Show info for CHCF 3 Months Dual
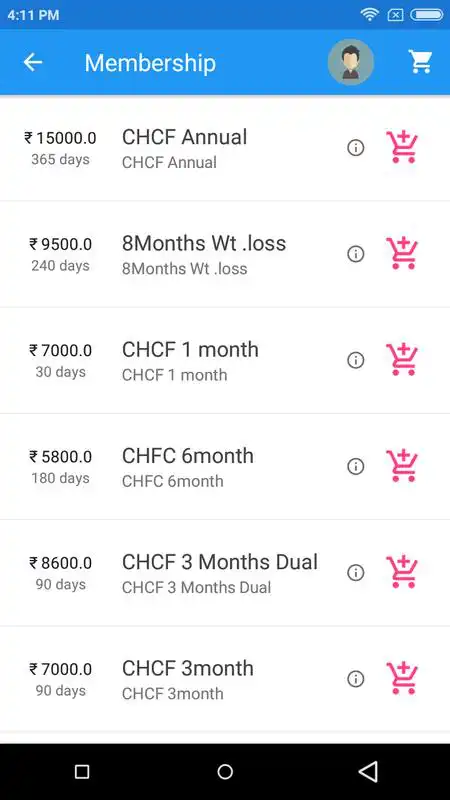Image resolution: width=450 pixels, height=800 pixels. 356,572
